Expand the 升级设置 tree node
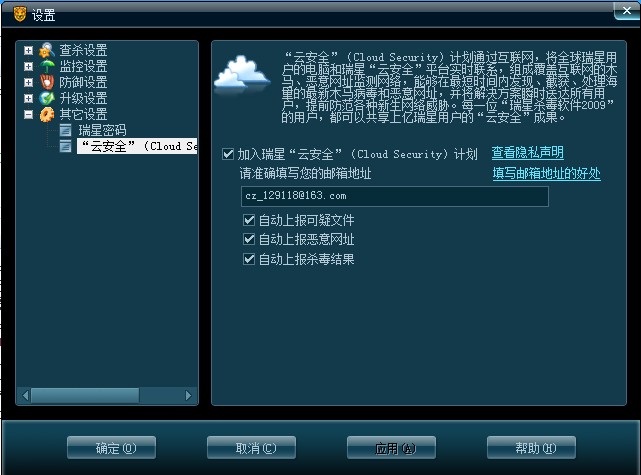641x475 pixels. pyautogui.click(x=28, y=99)
